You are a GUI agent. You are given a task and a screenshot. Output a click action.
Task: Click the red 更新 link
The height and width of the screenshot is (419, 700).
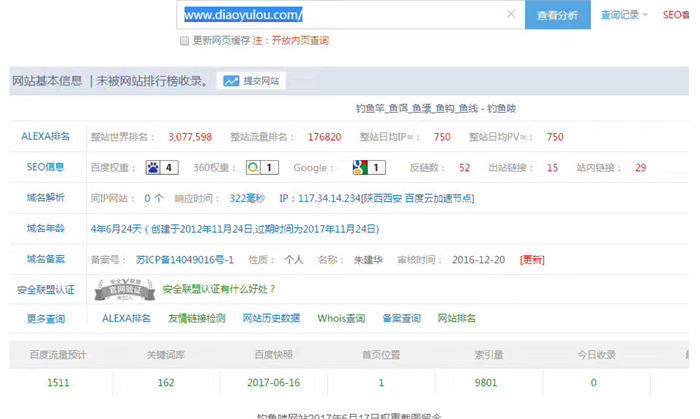(532, 260)
